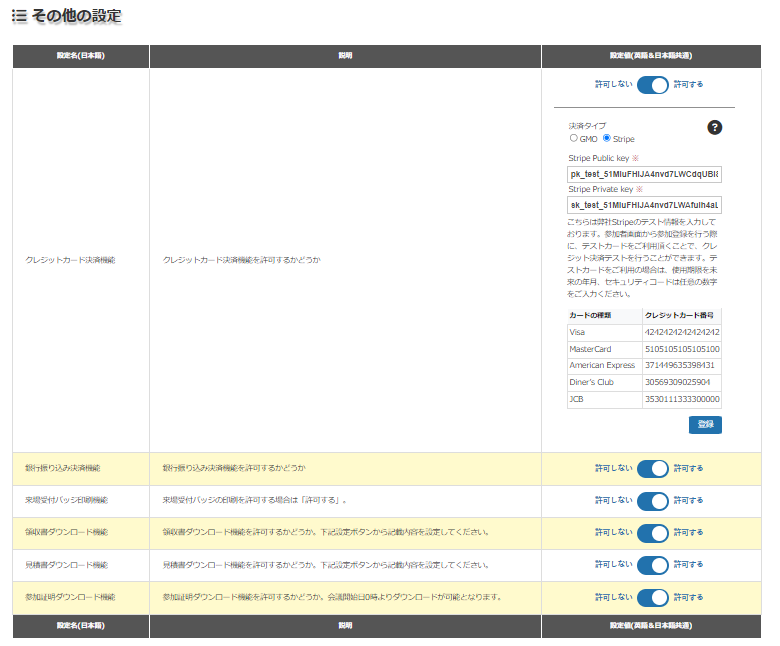Toggle the 領収書ダウンロード機能 switch

[x=652, y=533]
